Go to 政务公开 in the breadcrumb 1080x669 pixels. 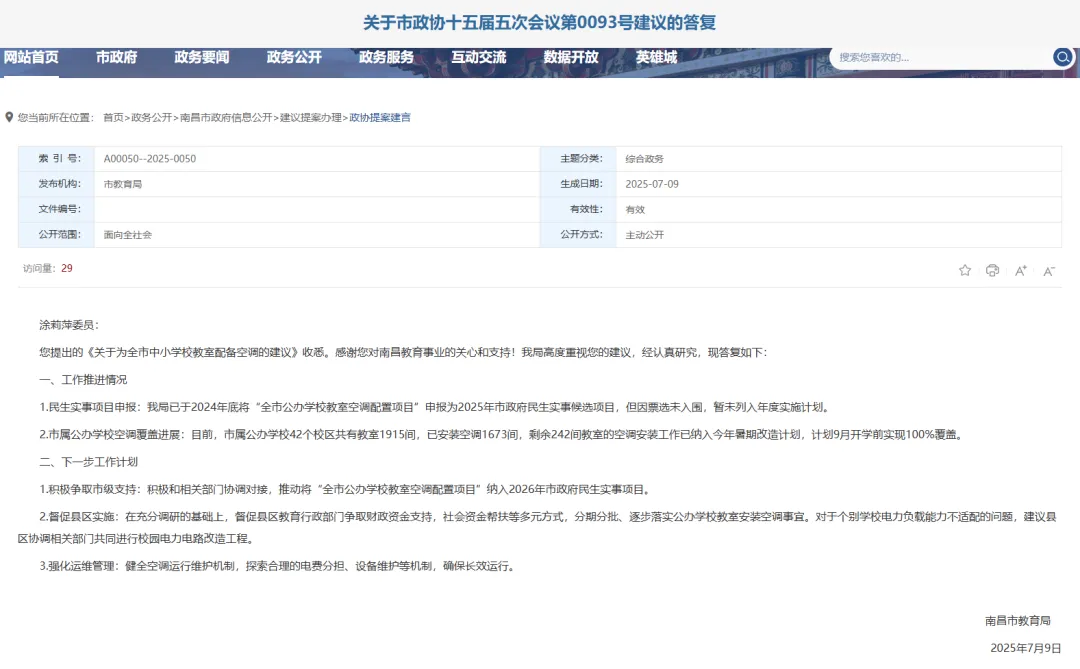(x=152, y=118)
